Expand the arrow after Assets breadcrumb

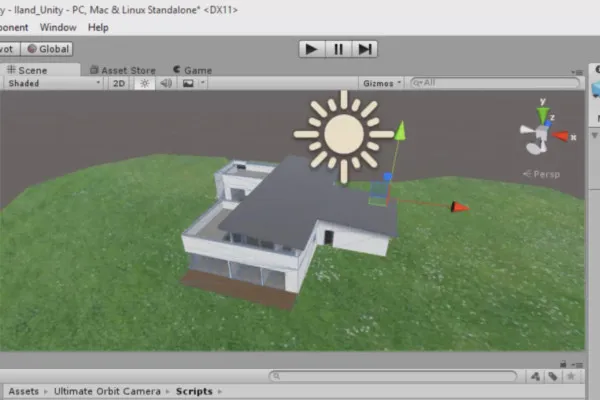click(x=46, y=391)
